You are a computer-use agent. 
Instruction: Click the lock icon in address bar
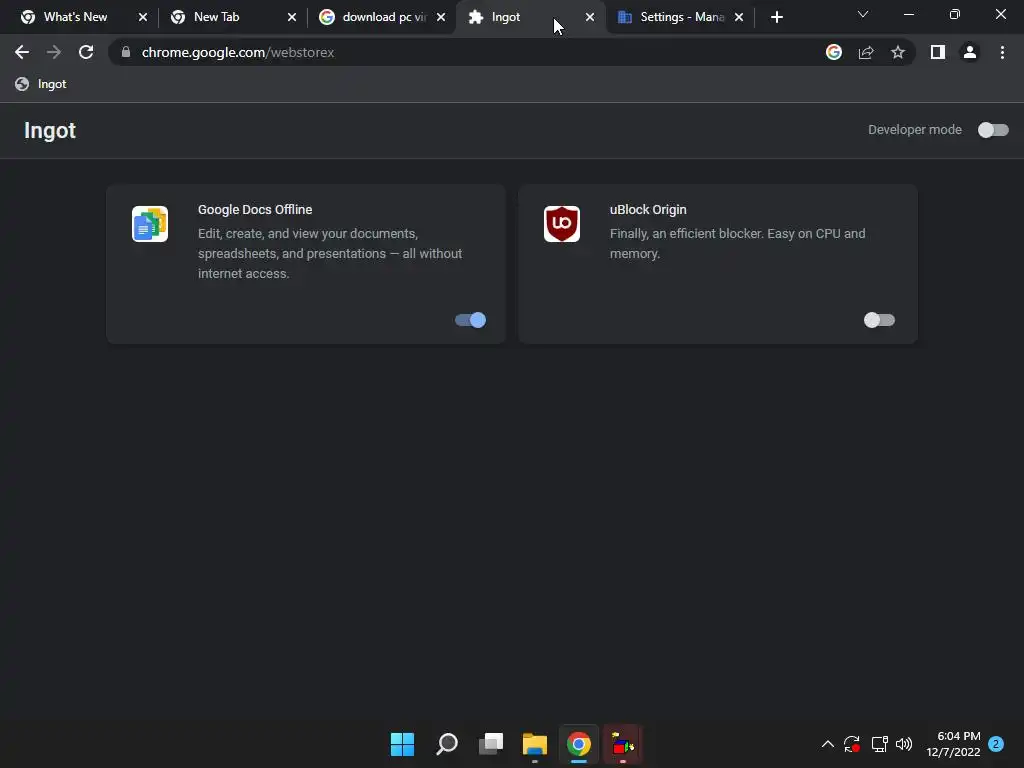[126, 52]
